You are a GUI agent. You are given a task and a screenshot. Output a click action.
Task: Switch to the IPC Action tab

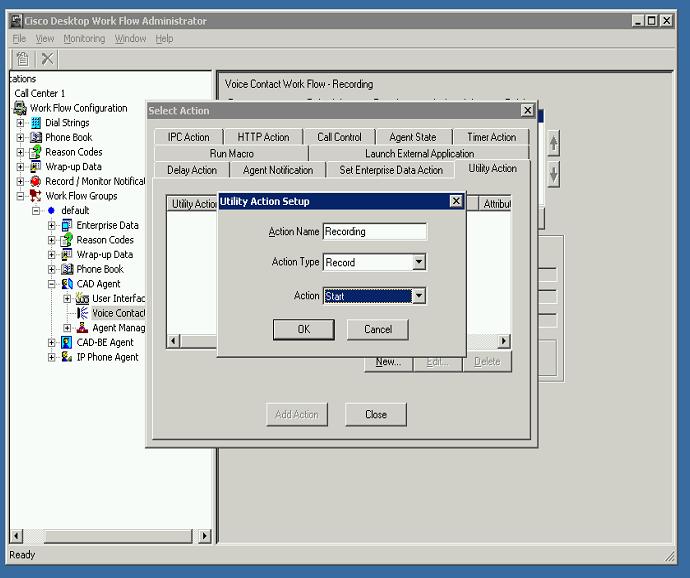188,137
